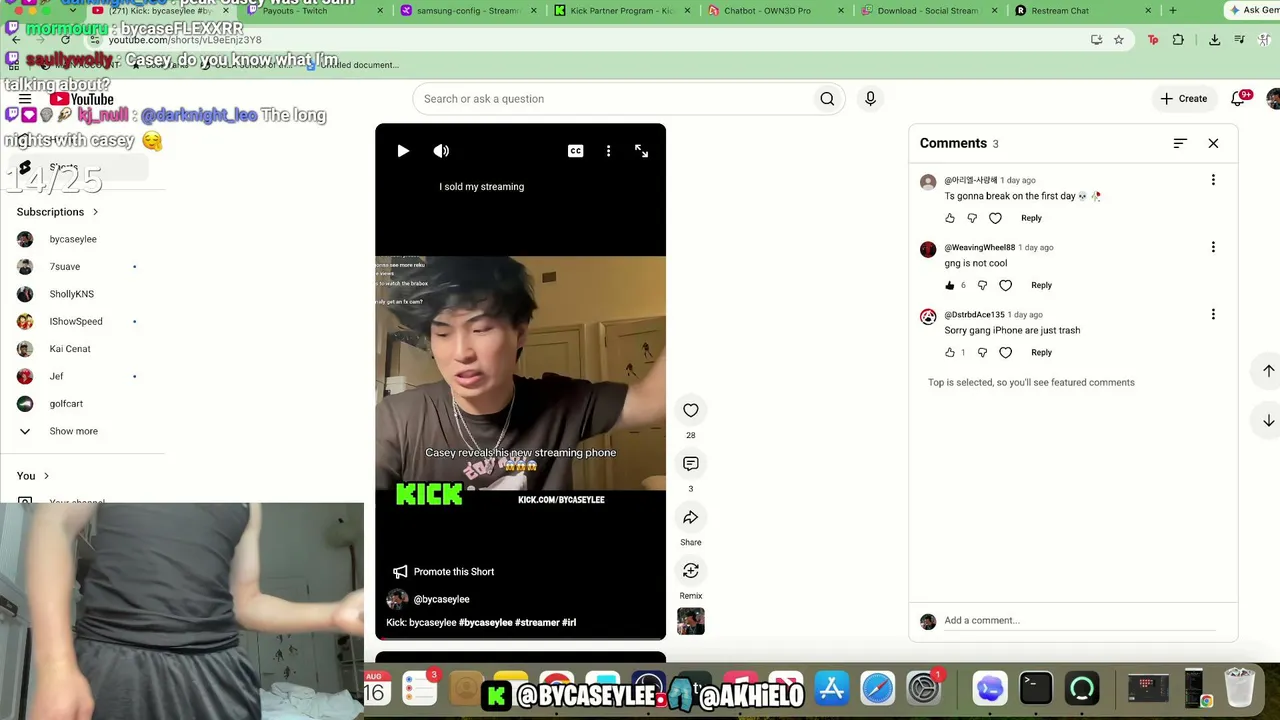Screen dimensions: 1280x720
Task: Click the search magnifier button
Action: click(827, 99)
